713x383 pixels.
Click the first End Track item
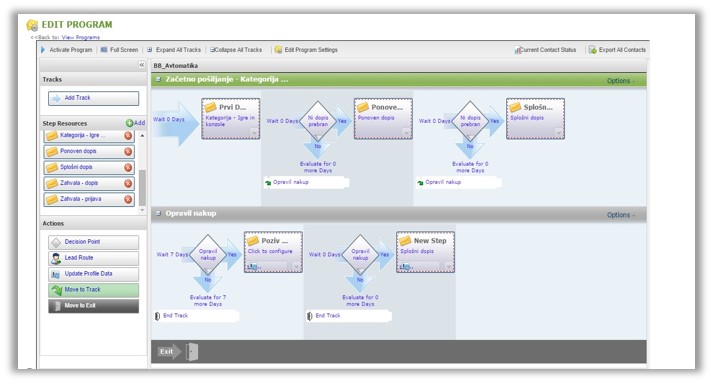[196, 316]
